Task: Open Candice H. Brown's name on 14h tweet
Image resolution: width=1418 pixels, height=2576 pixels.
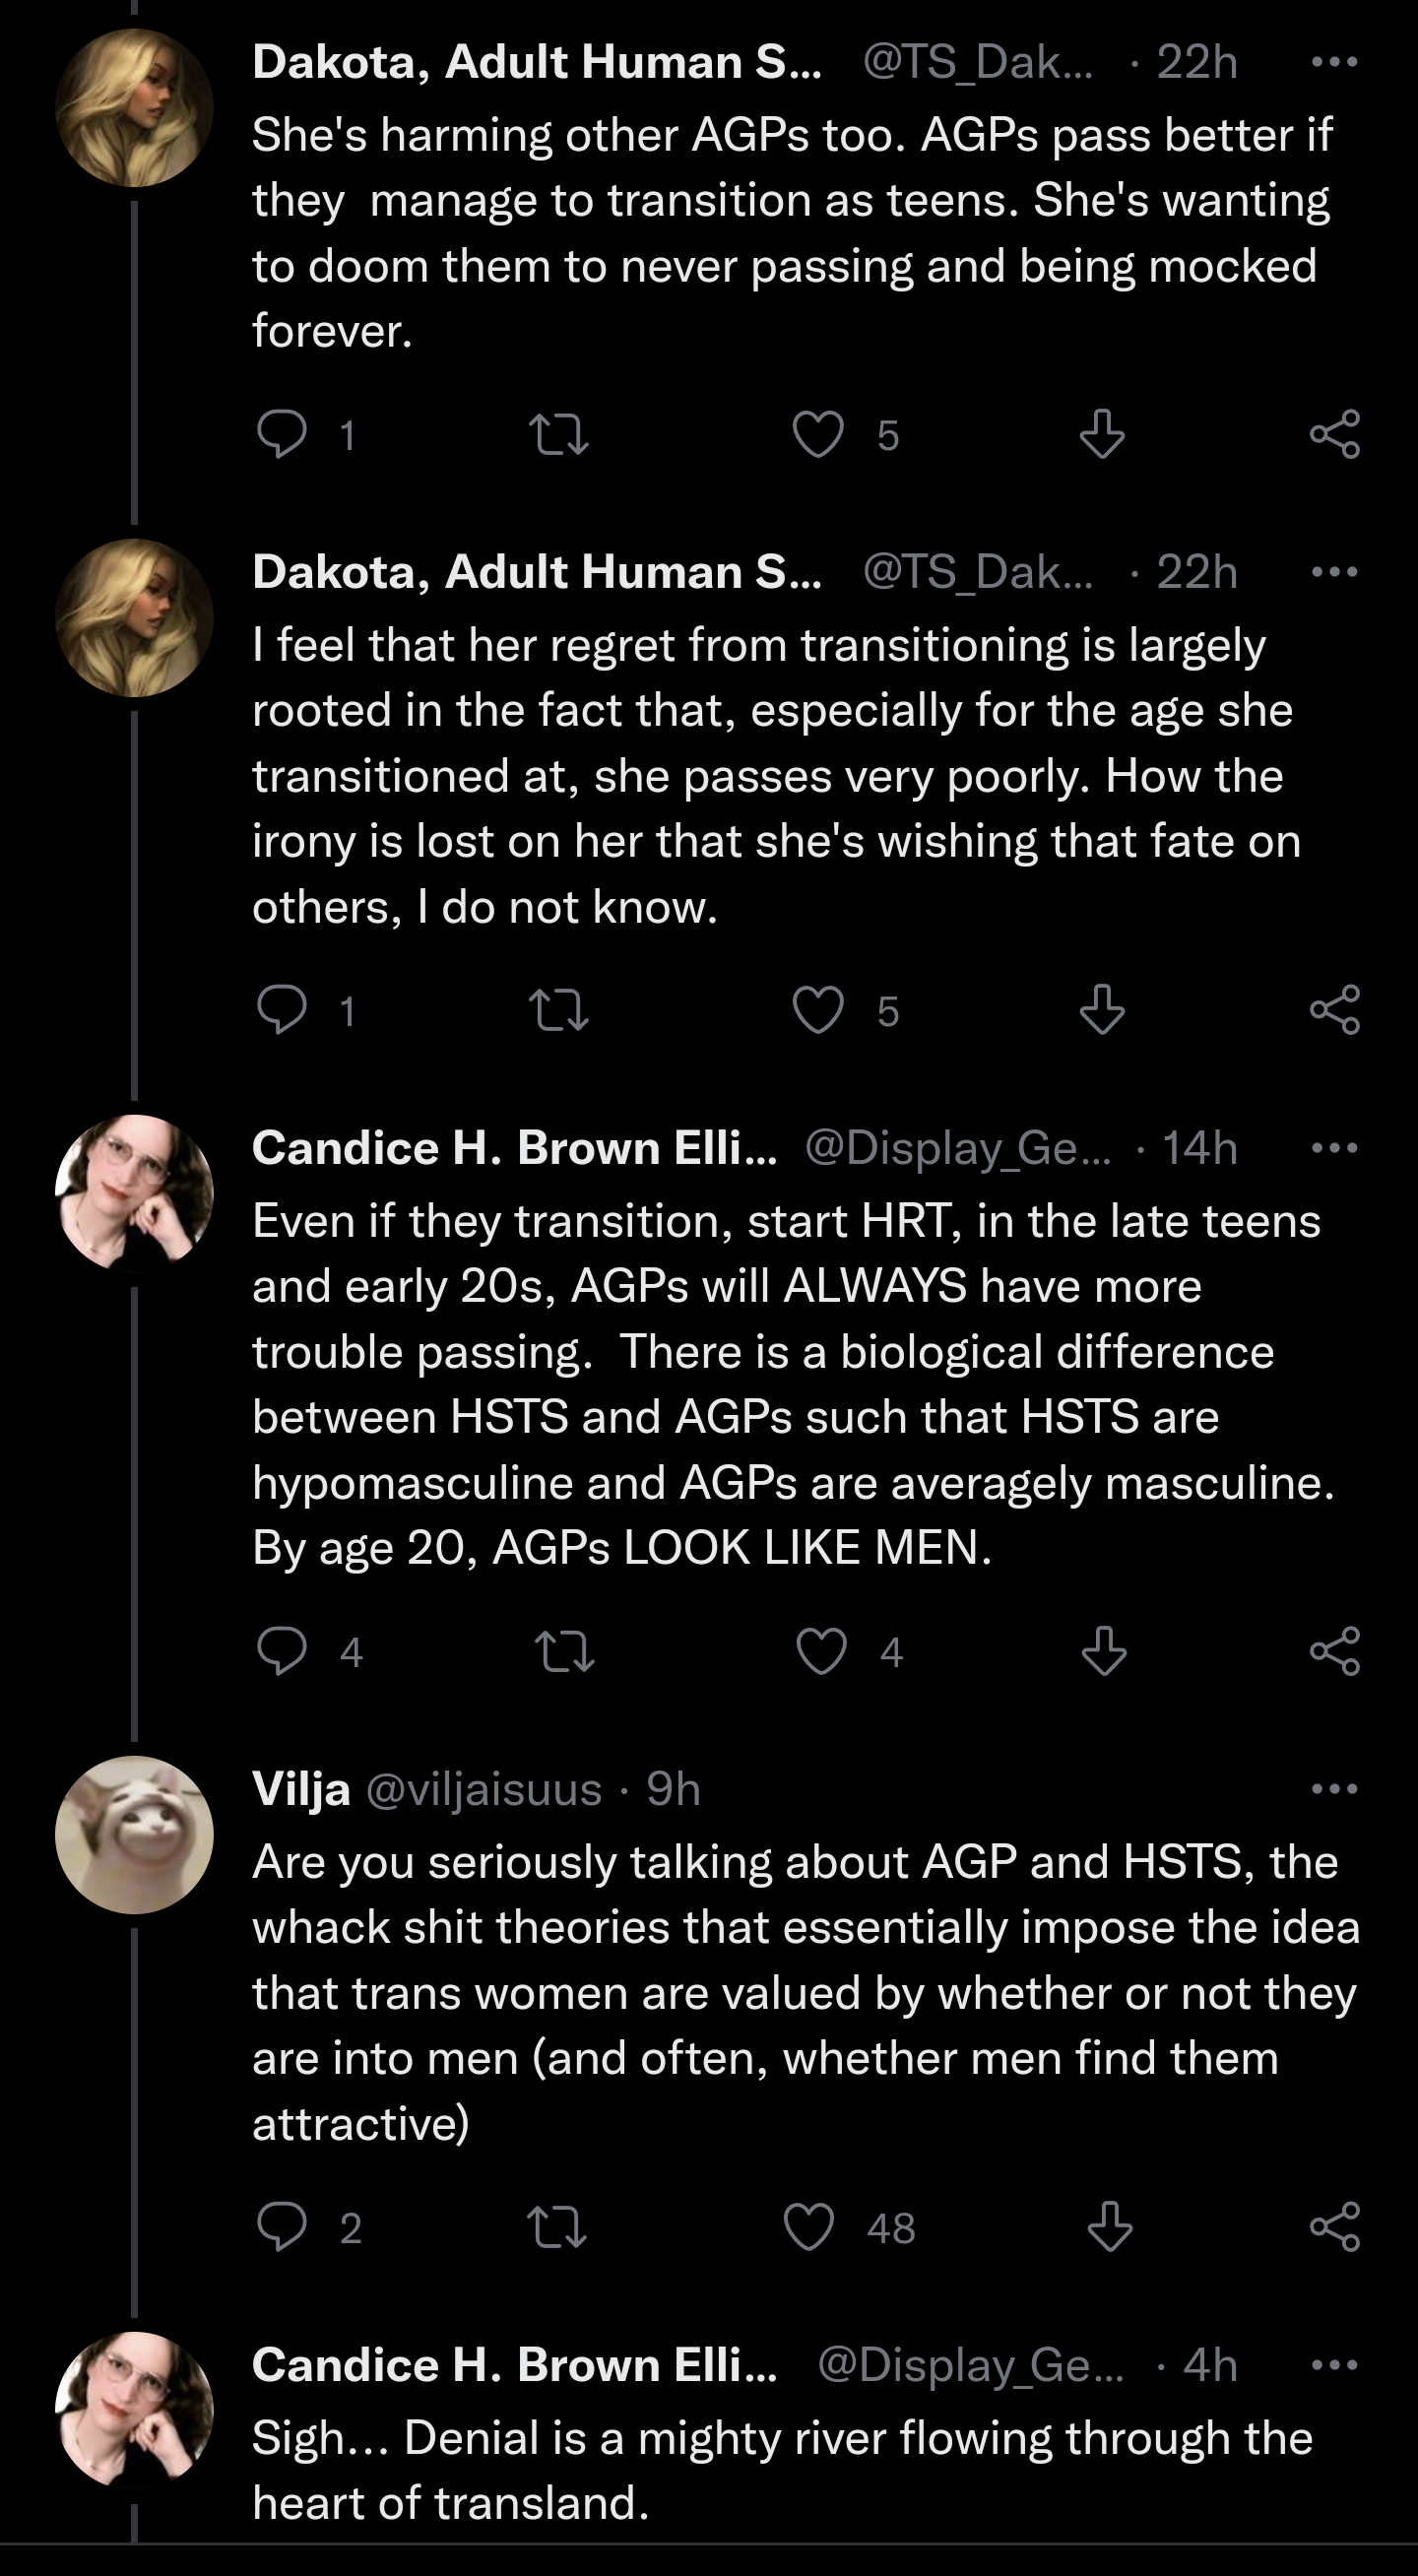Action: [x=514, y=1148]
